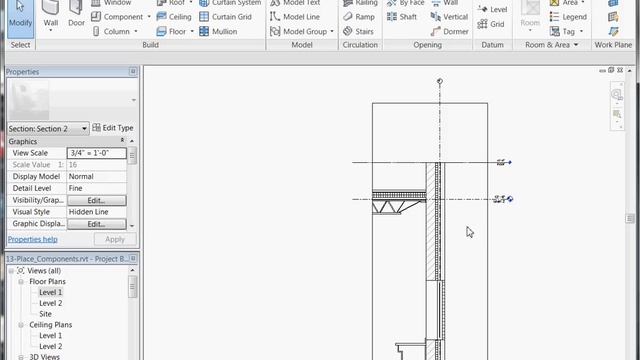Collapse the Floor Plans tree node

[x=21, y=282]
